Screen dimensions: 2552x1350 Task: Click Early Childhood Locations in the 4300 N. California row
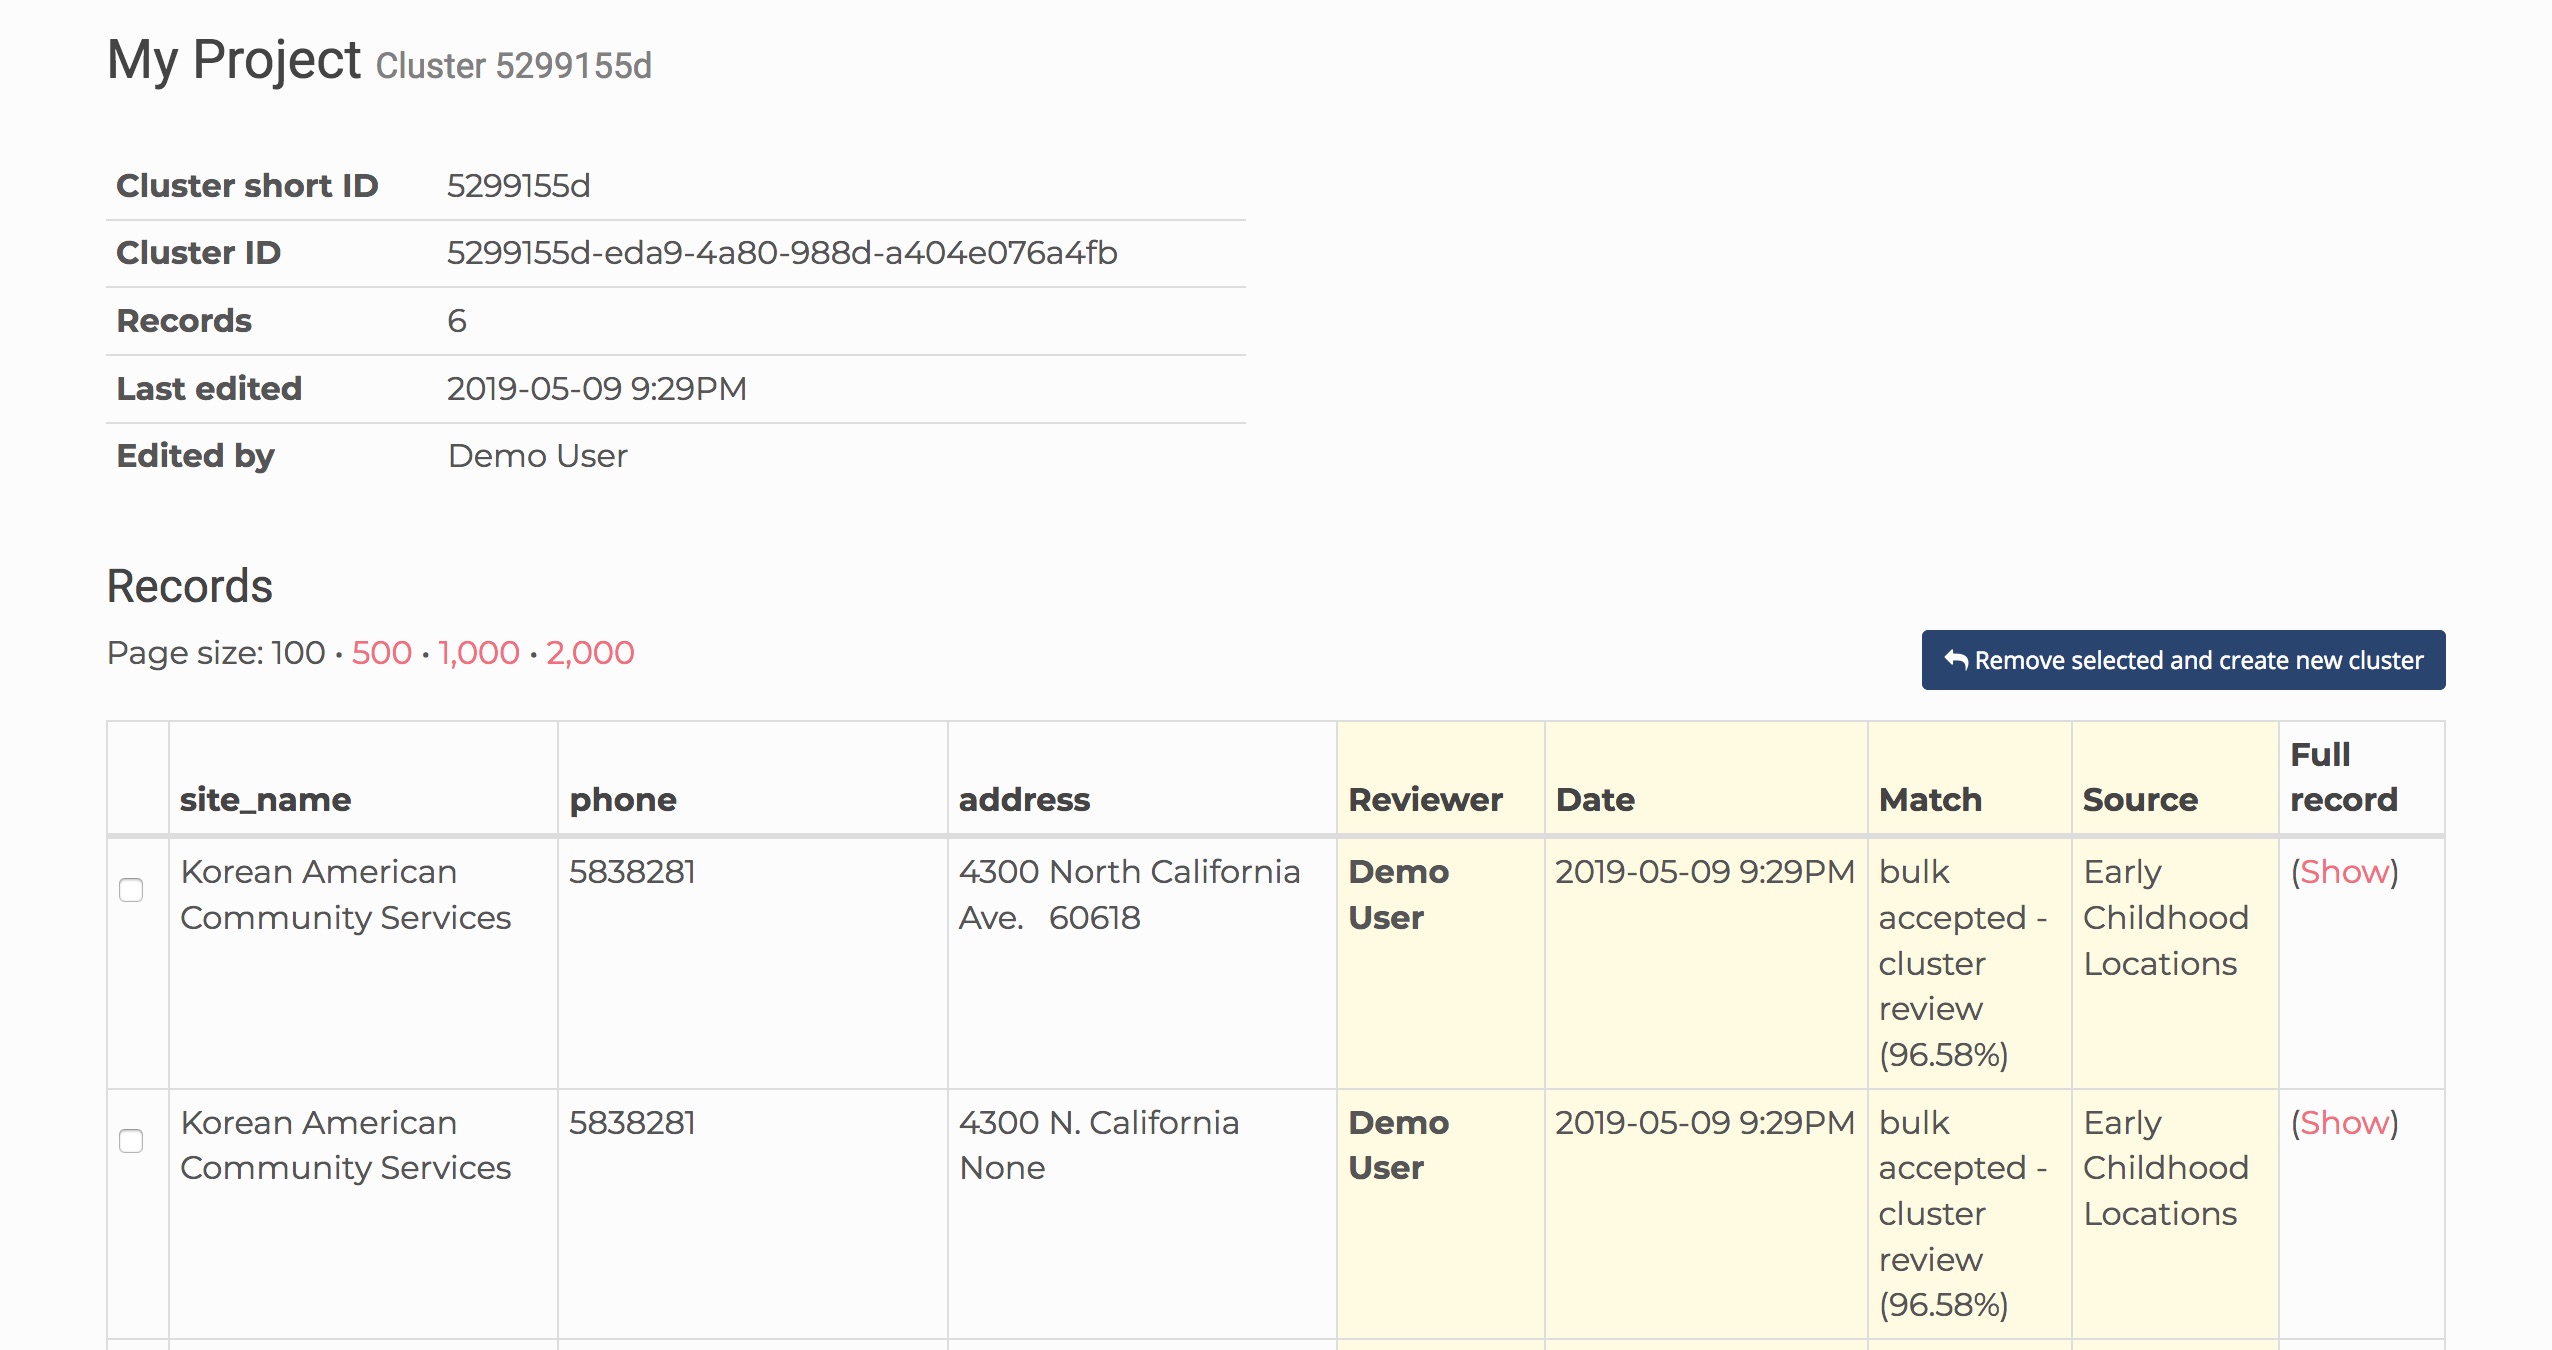(x=2166, y=1169)
